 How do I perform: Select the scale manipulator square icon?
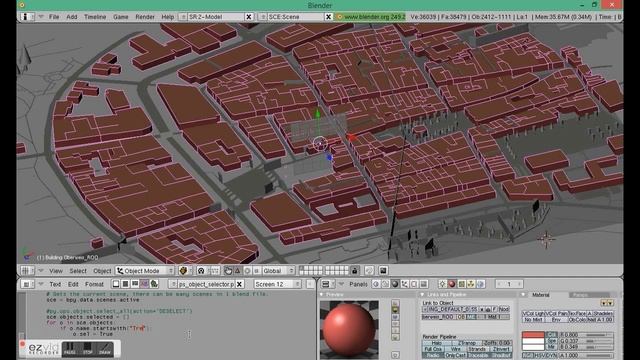pos(257,271)
